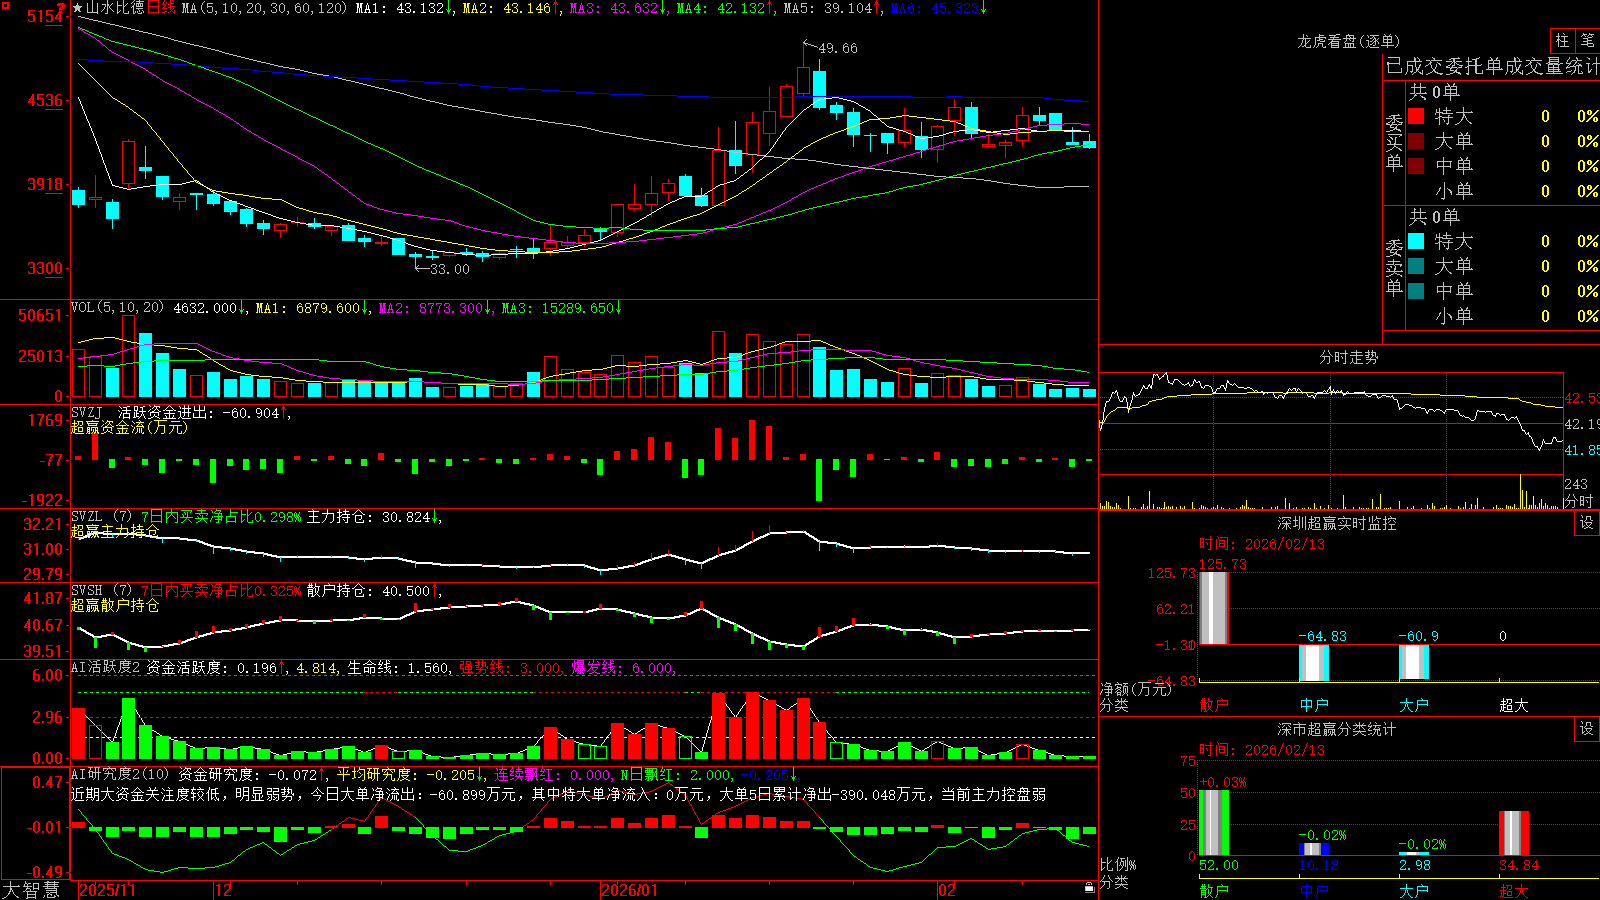
Task: Click the stock name 山水比德
Action: tap(115, 8)
